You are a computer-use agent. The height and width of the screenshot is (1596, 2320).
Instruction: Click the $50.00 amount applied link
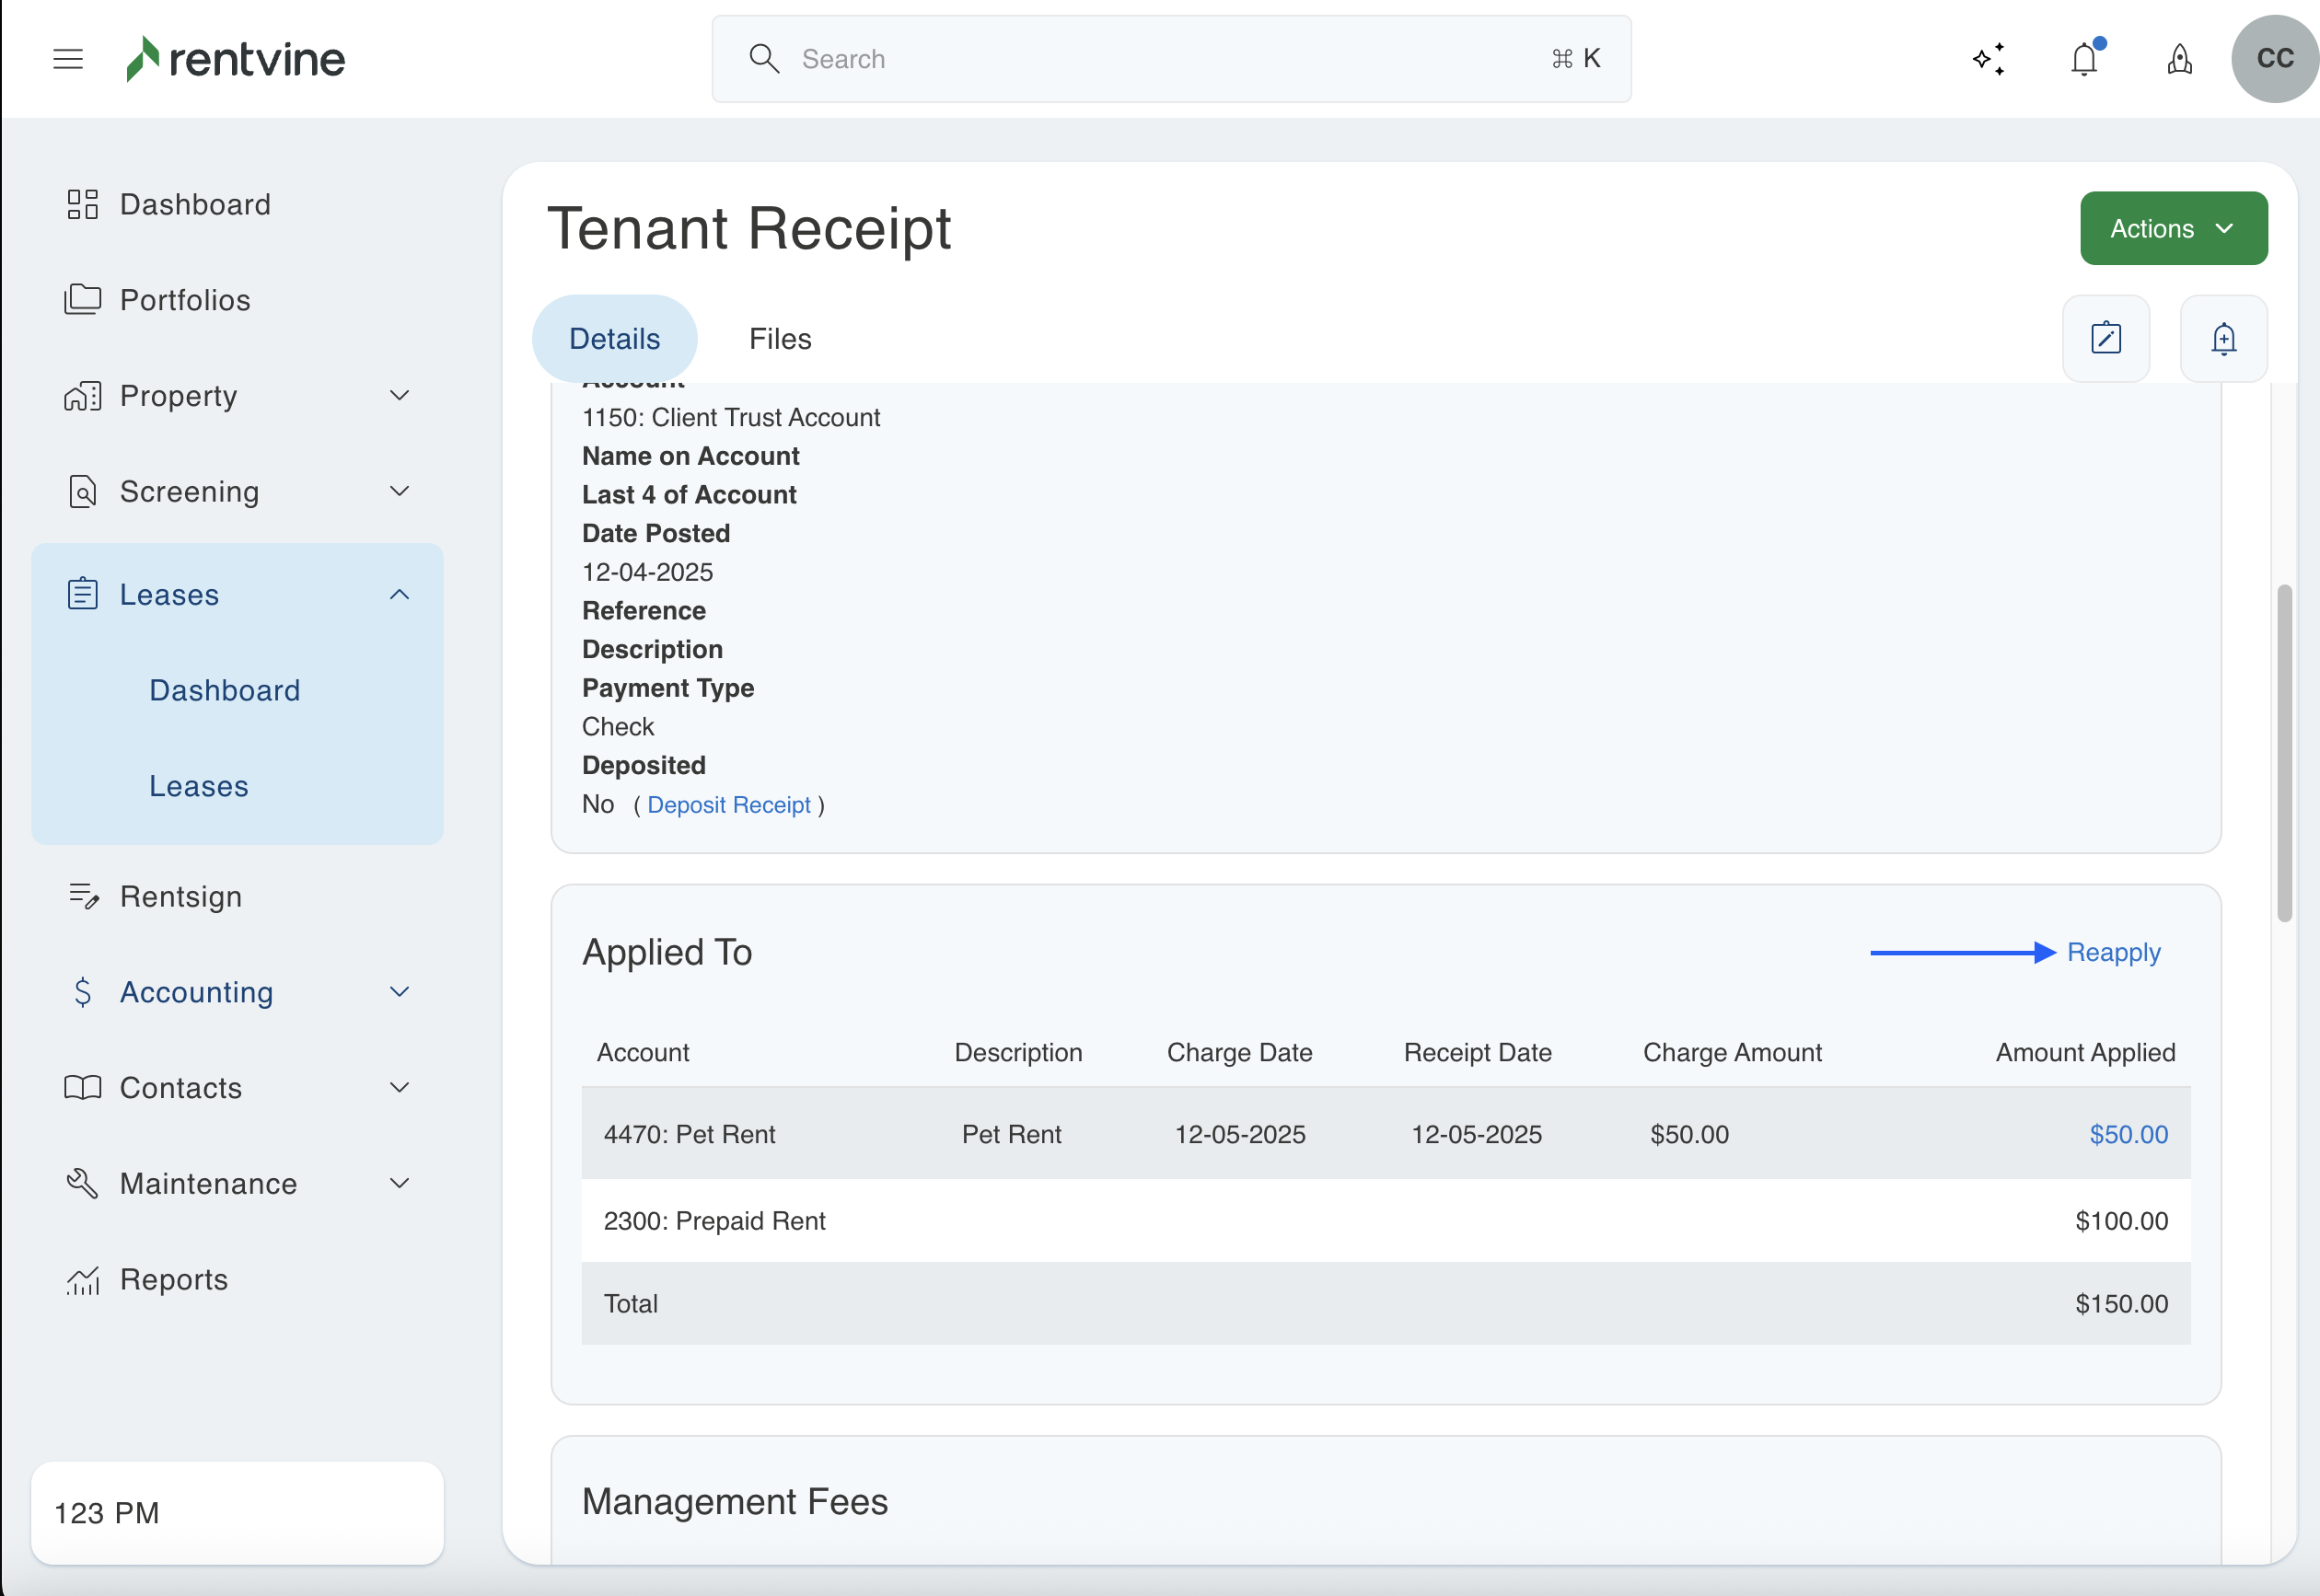(2128, 1134)
